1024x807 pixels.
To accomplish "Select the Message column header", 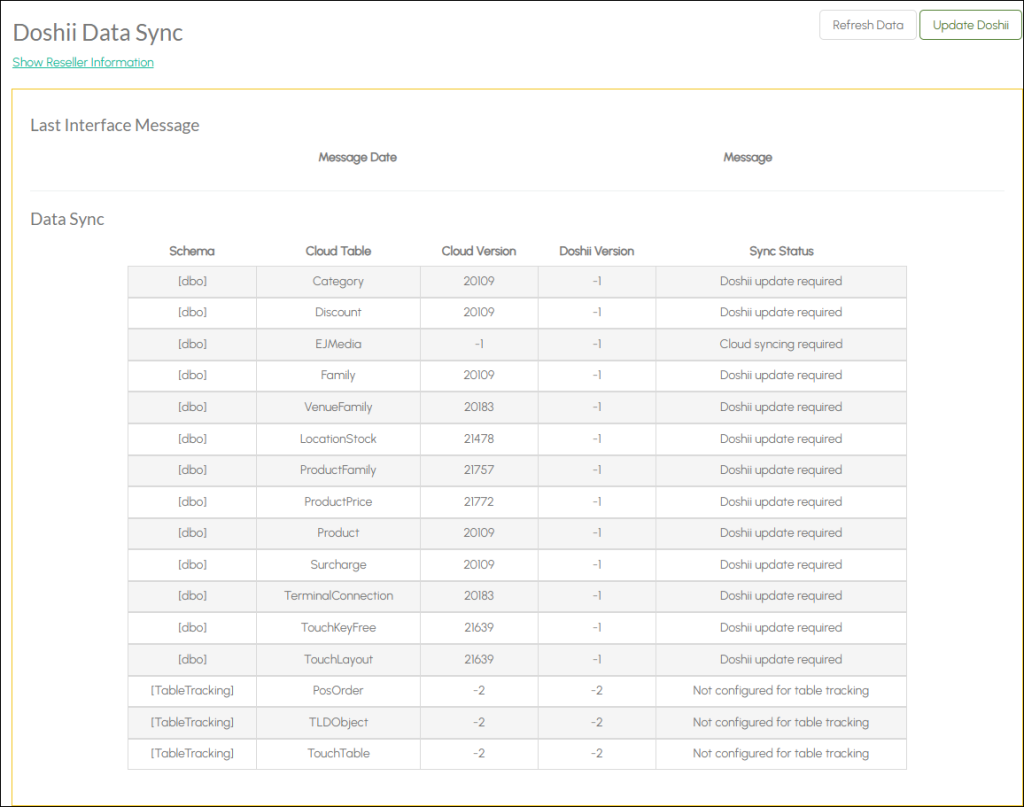I will [748, 157].
